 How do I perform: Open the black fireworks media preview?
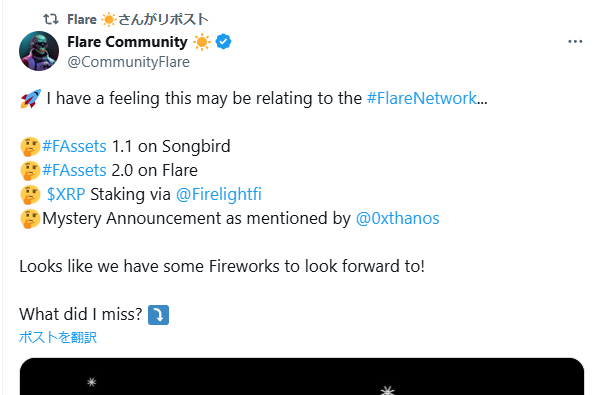coord(302,376)
